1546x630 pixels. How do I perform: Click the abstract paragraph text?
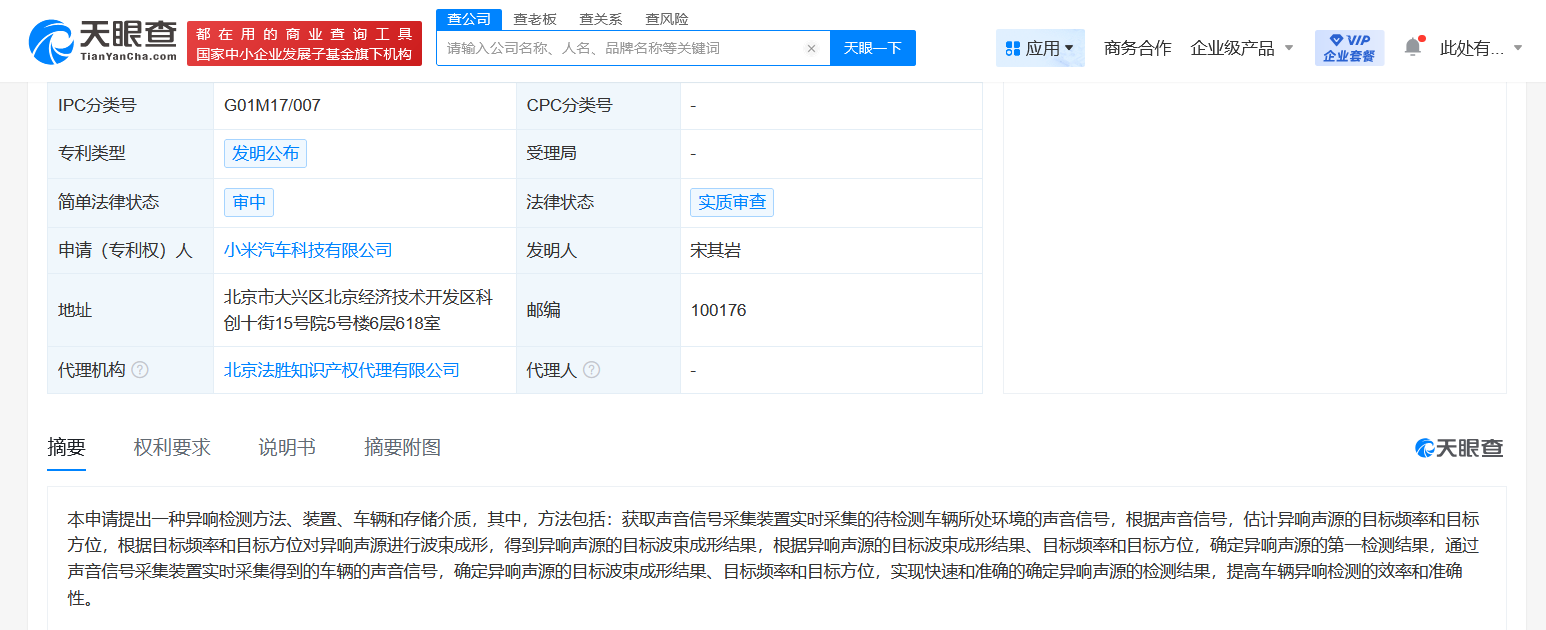pos(773,558)
